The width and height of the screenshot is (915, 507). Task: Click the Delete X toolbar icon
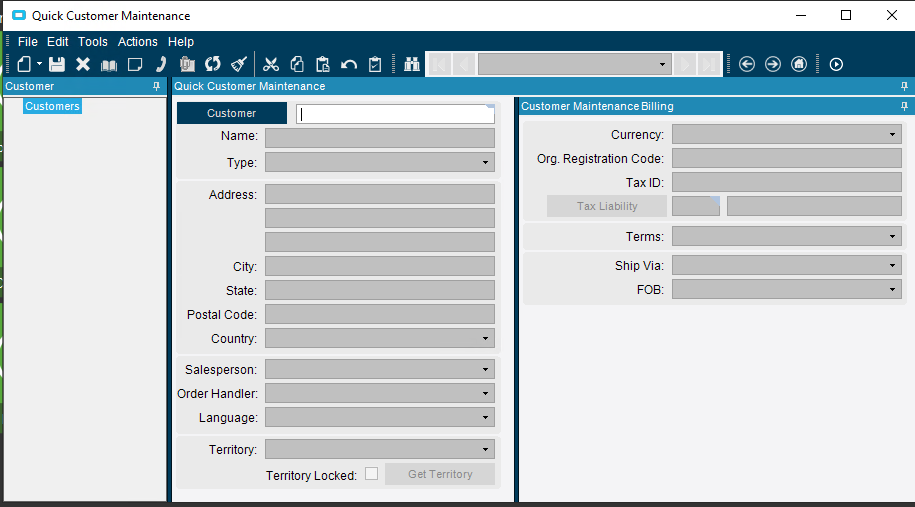point(83,64)
